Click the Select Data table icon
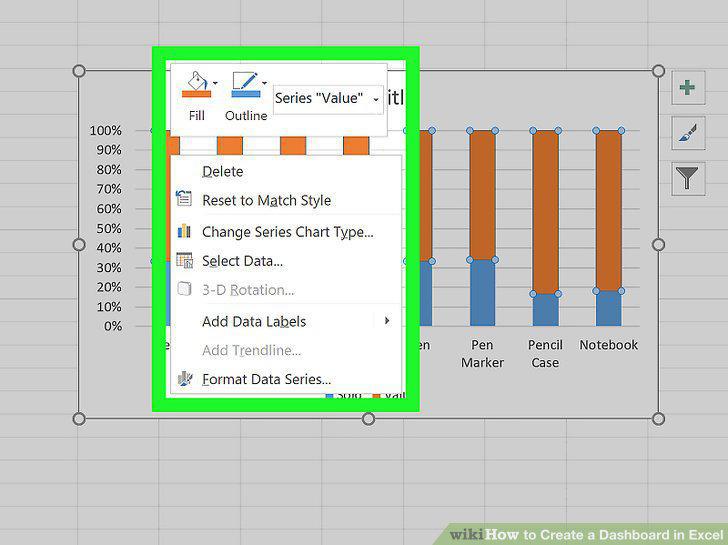The height and width of the screenshot is (545, 728). [185, 260]
